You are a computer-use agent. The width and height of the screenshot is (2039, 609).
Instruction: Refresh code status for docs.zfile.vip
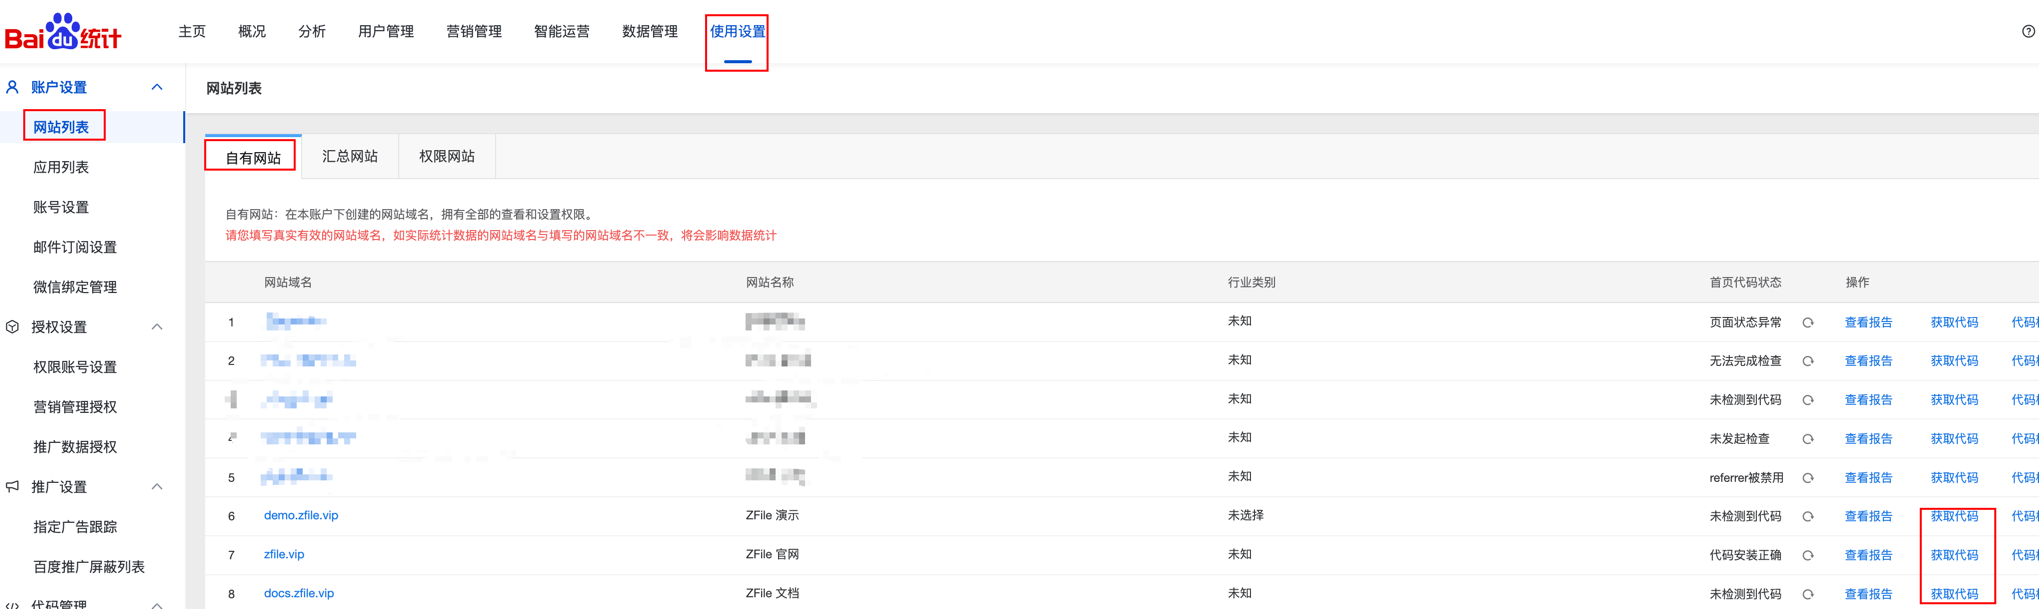(x=1808, y=594)
